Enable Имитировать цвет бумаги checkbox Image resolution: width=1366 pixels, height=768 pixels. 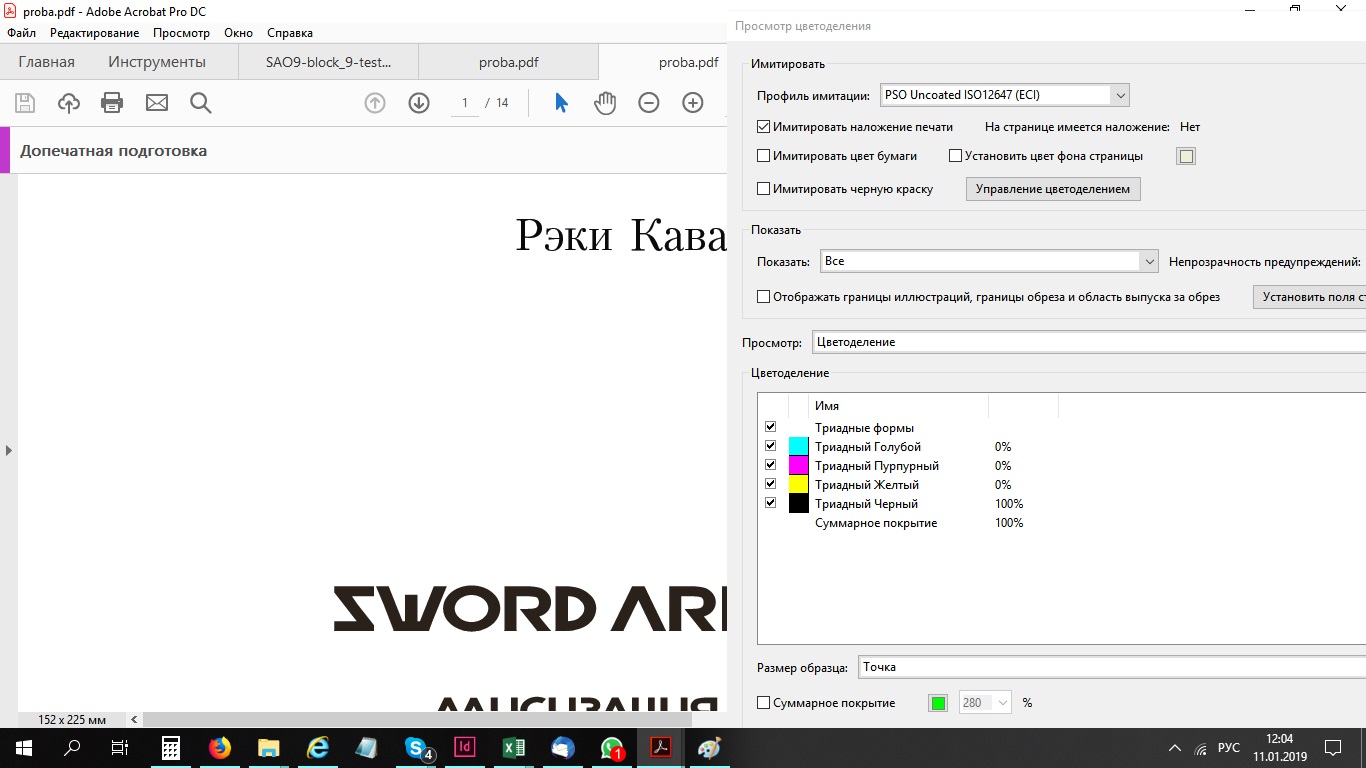tap(764, 156)
